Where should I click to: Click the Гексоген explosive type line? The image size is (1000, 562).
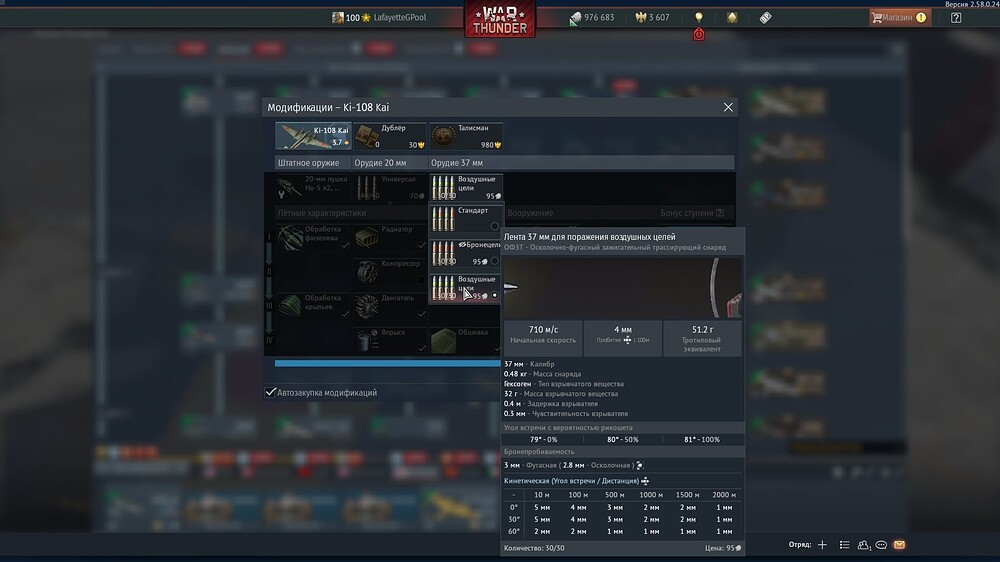point(564,384)
